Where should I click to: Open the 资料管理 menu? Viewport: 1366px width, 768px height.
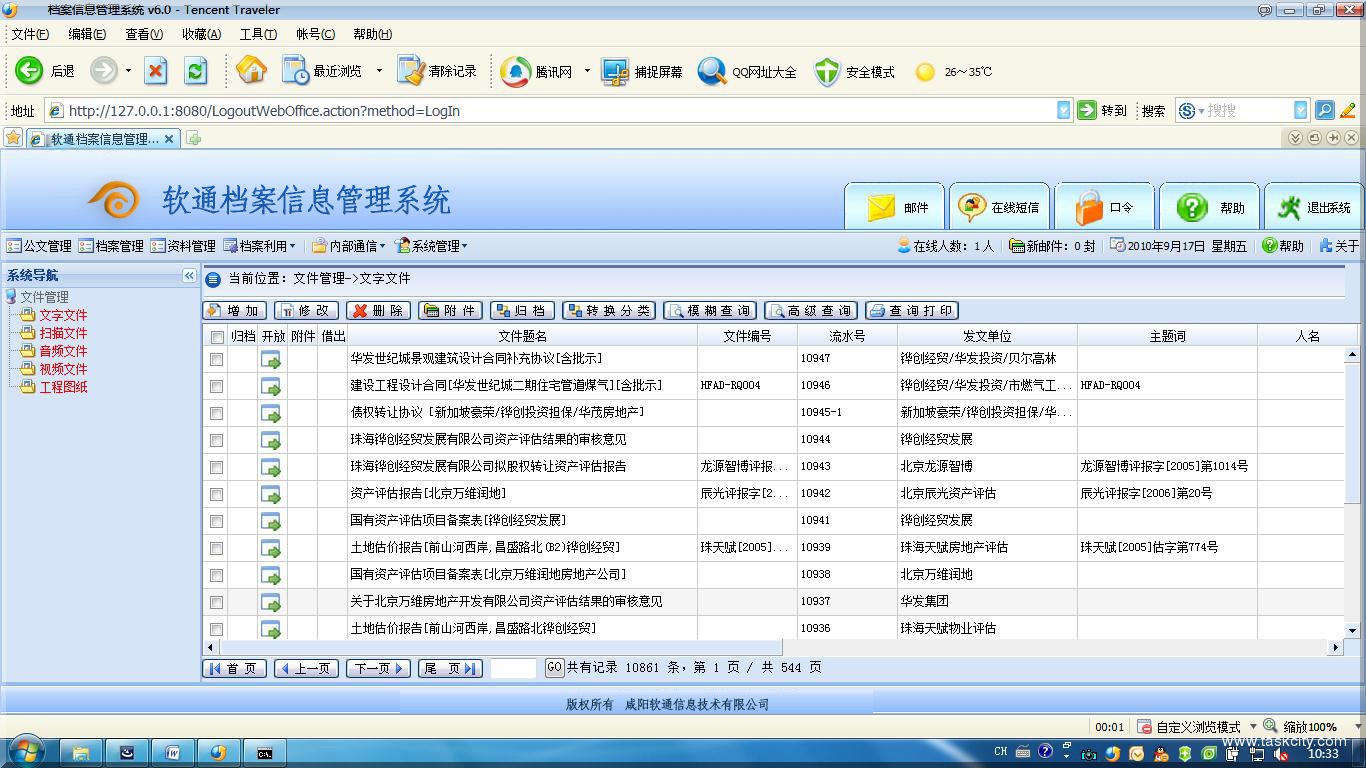point(184,246)
